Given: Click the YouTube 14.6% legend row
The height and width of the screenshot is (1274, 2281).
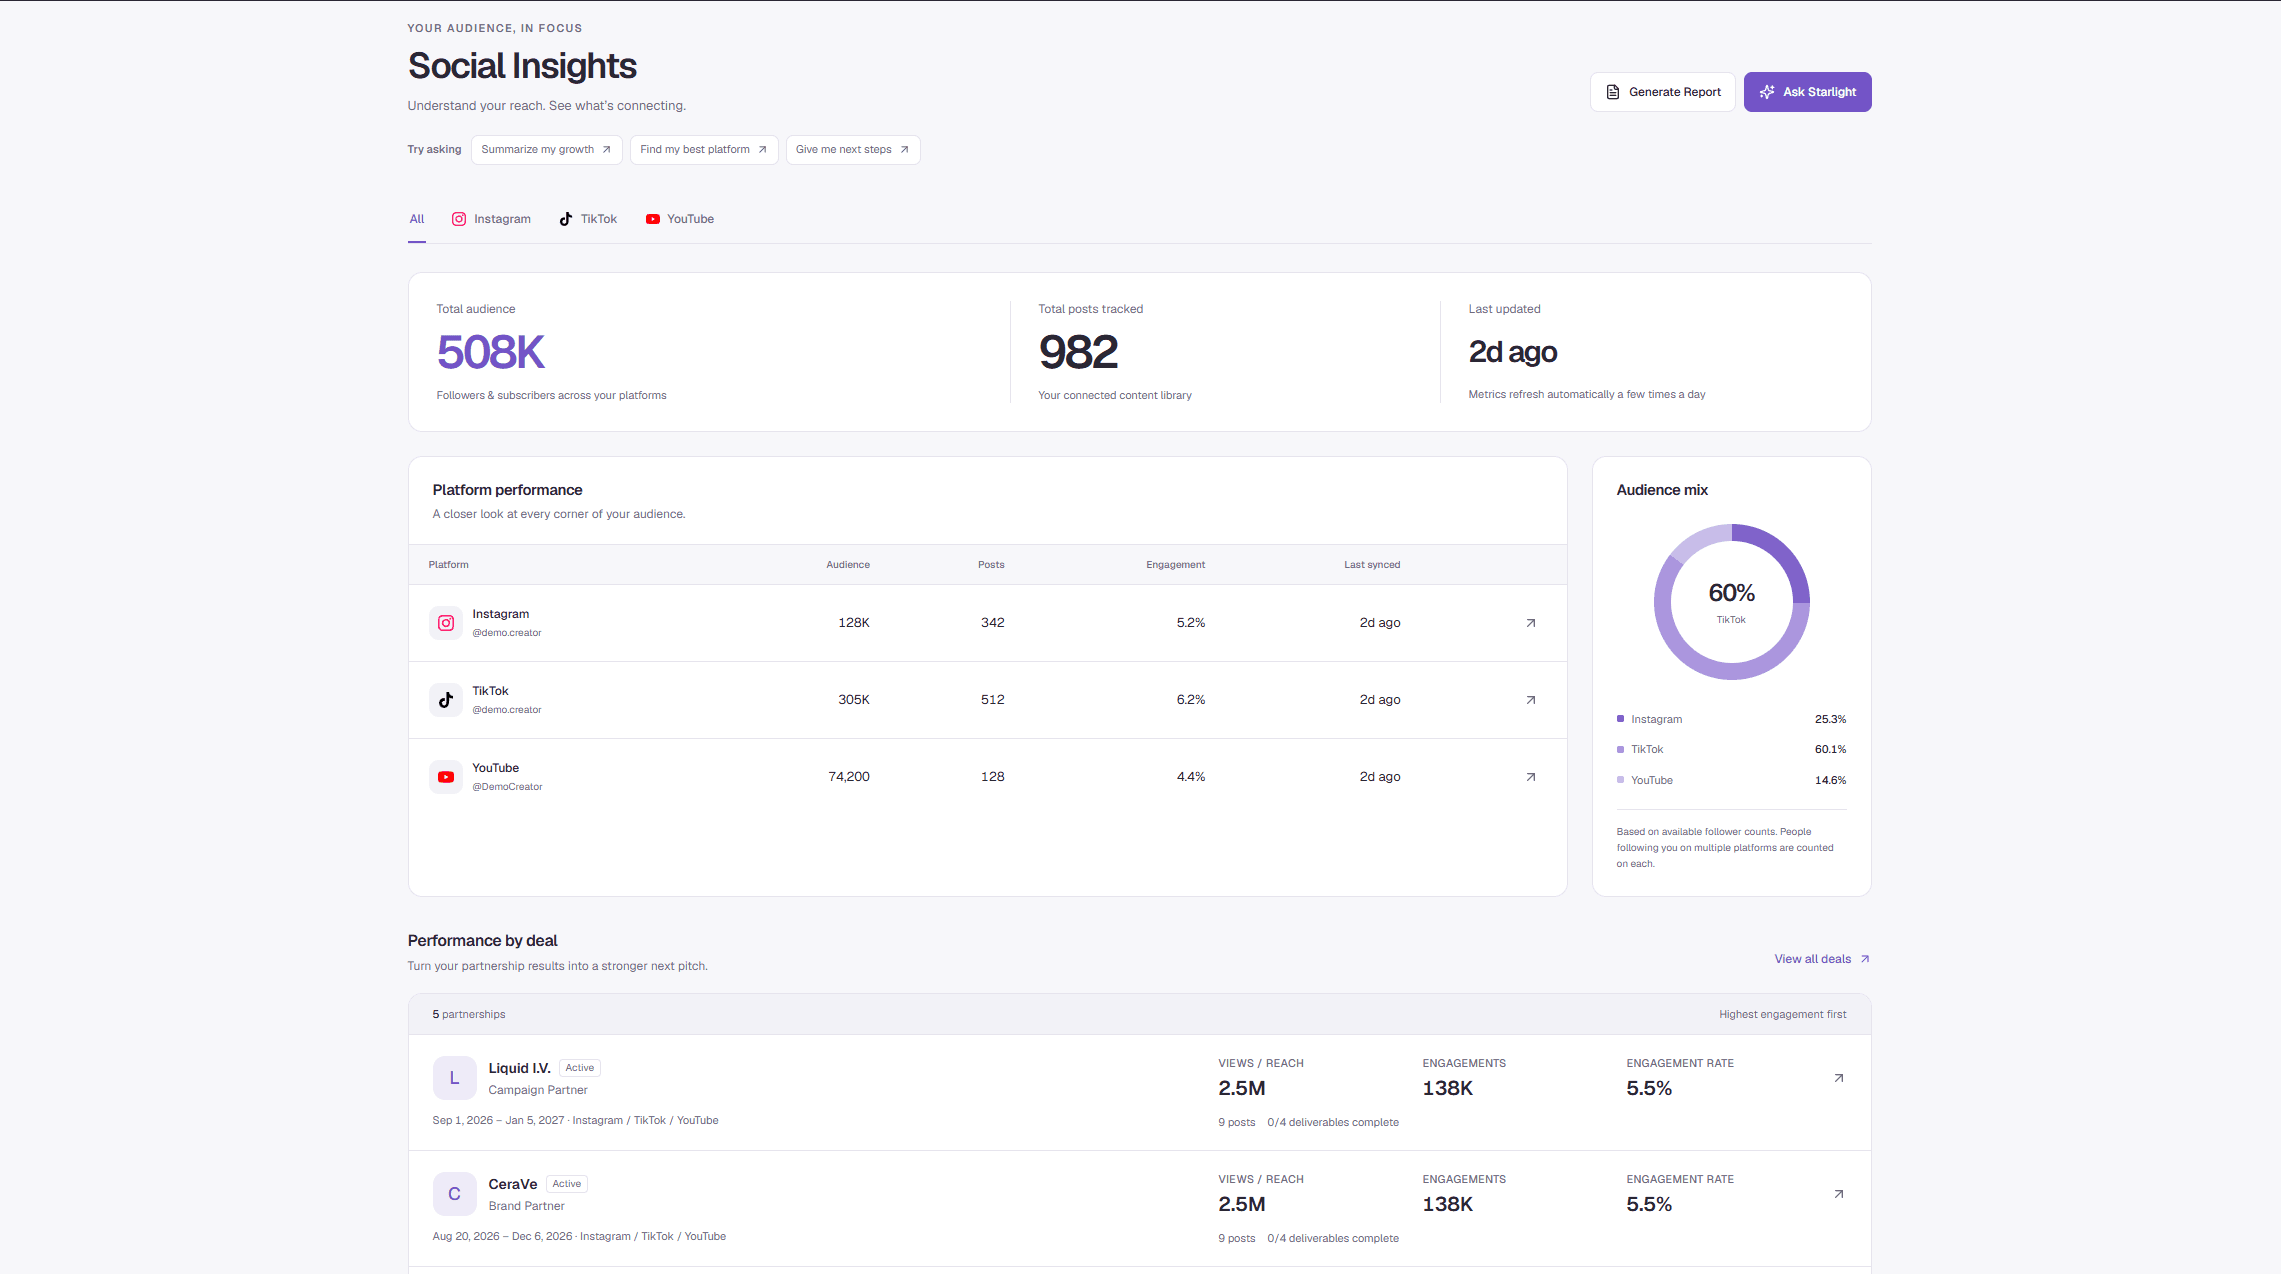Looking at the screenshot, I should (x=1731, y=780).
